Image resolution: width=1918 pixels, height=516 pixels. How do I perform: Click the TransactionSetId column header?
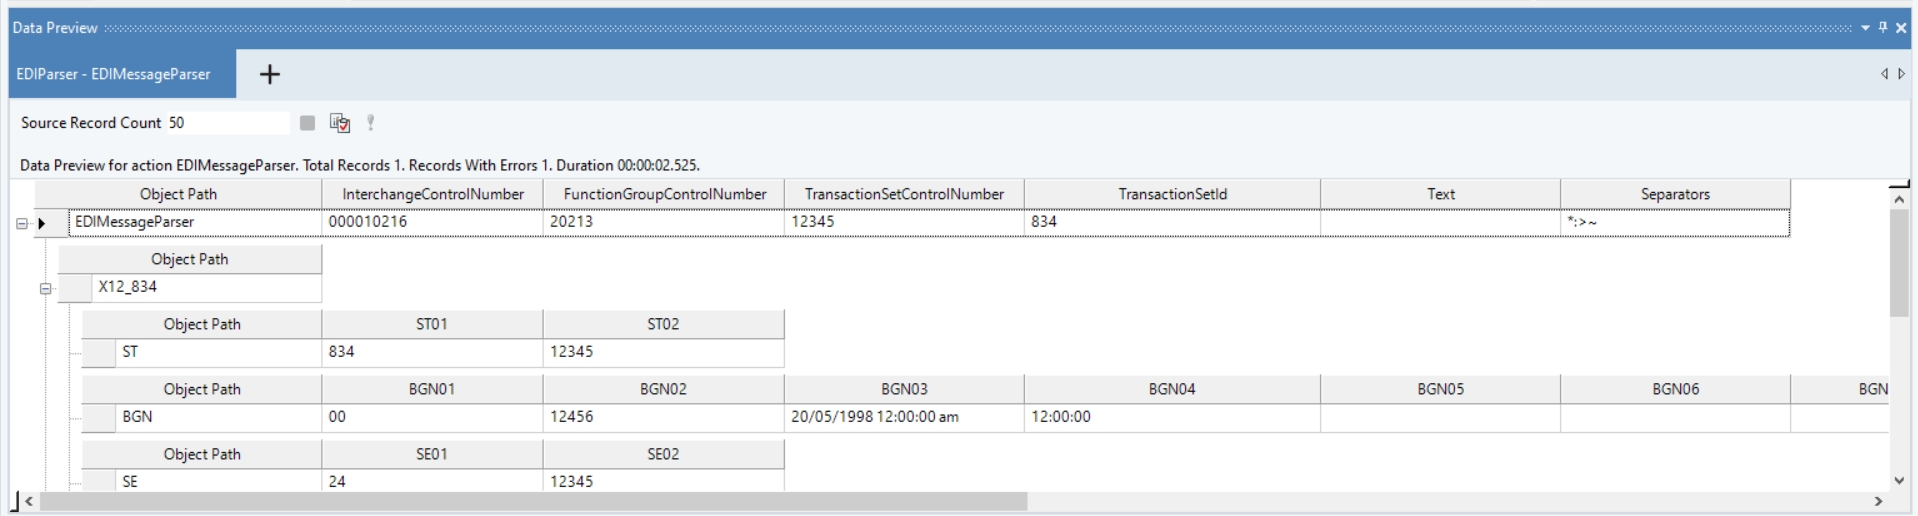click(x=1172, y=194)
